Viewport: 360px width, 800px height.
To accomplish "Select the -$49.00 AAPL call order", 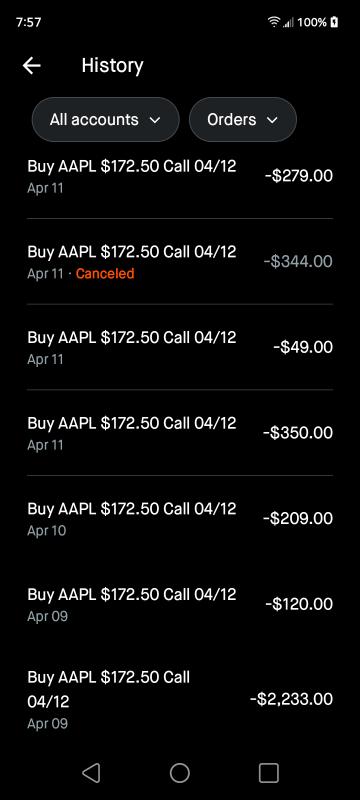I will (180, 347).
